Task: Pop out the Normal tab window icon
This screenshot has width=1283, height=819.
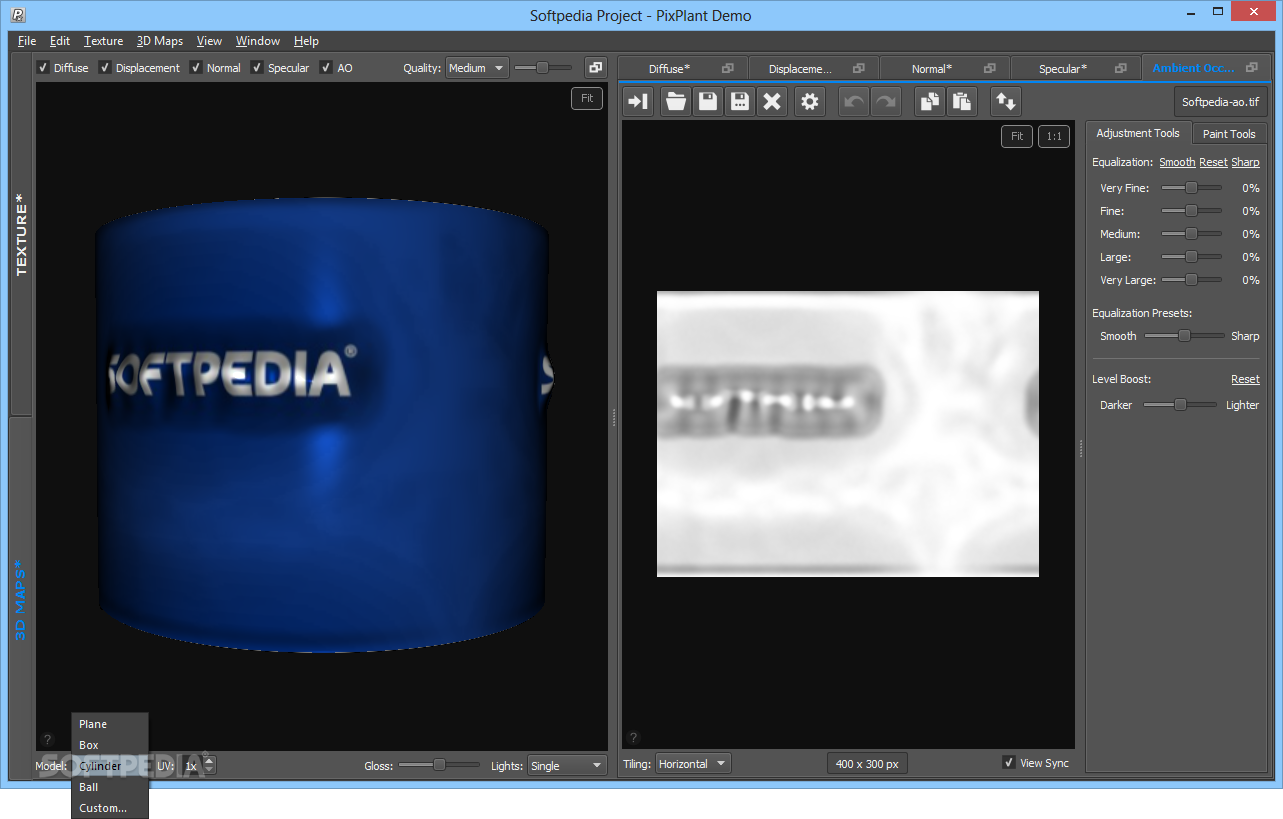Action: [x=990, y=68]
